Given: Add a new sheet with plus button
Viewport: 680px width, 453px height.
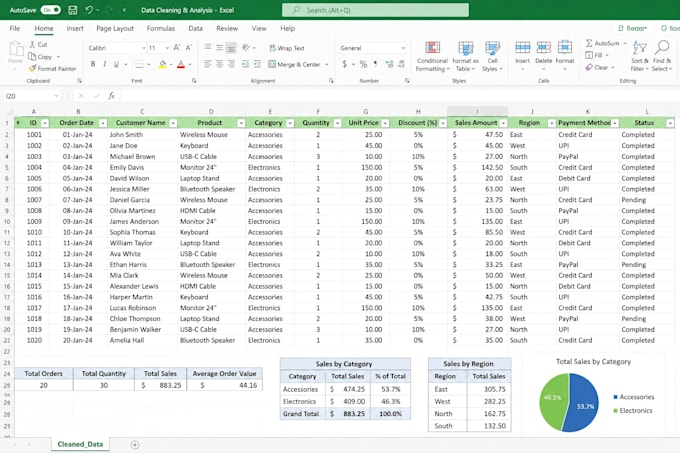Looking at the screenshot, I should point(135,445).
